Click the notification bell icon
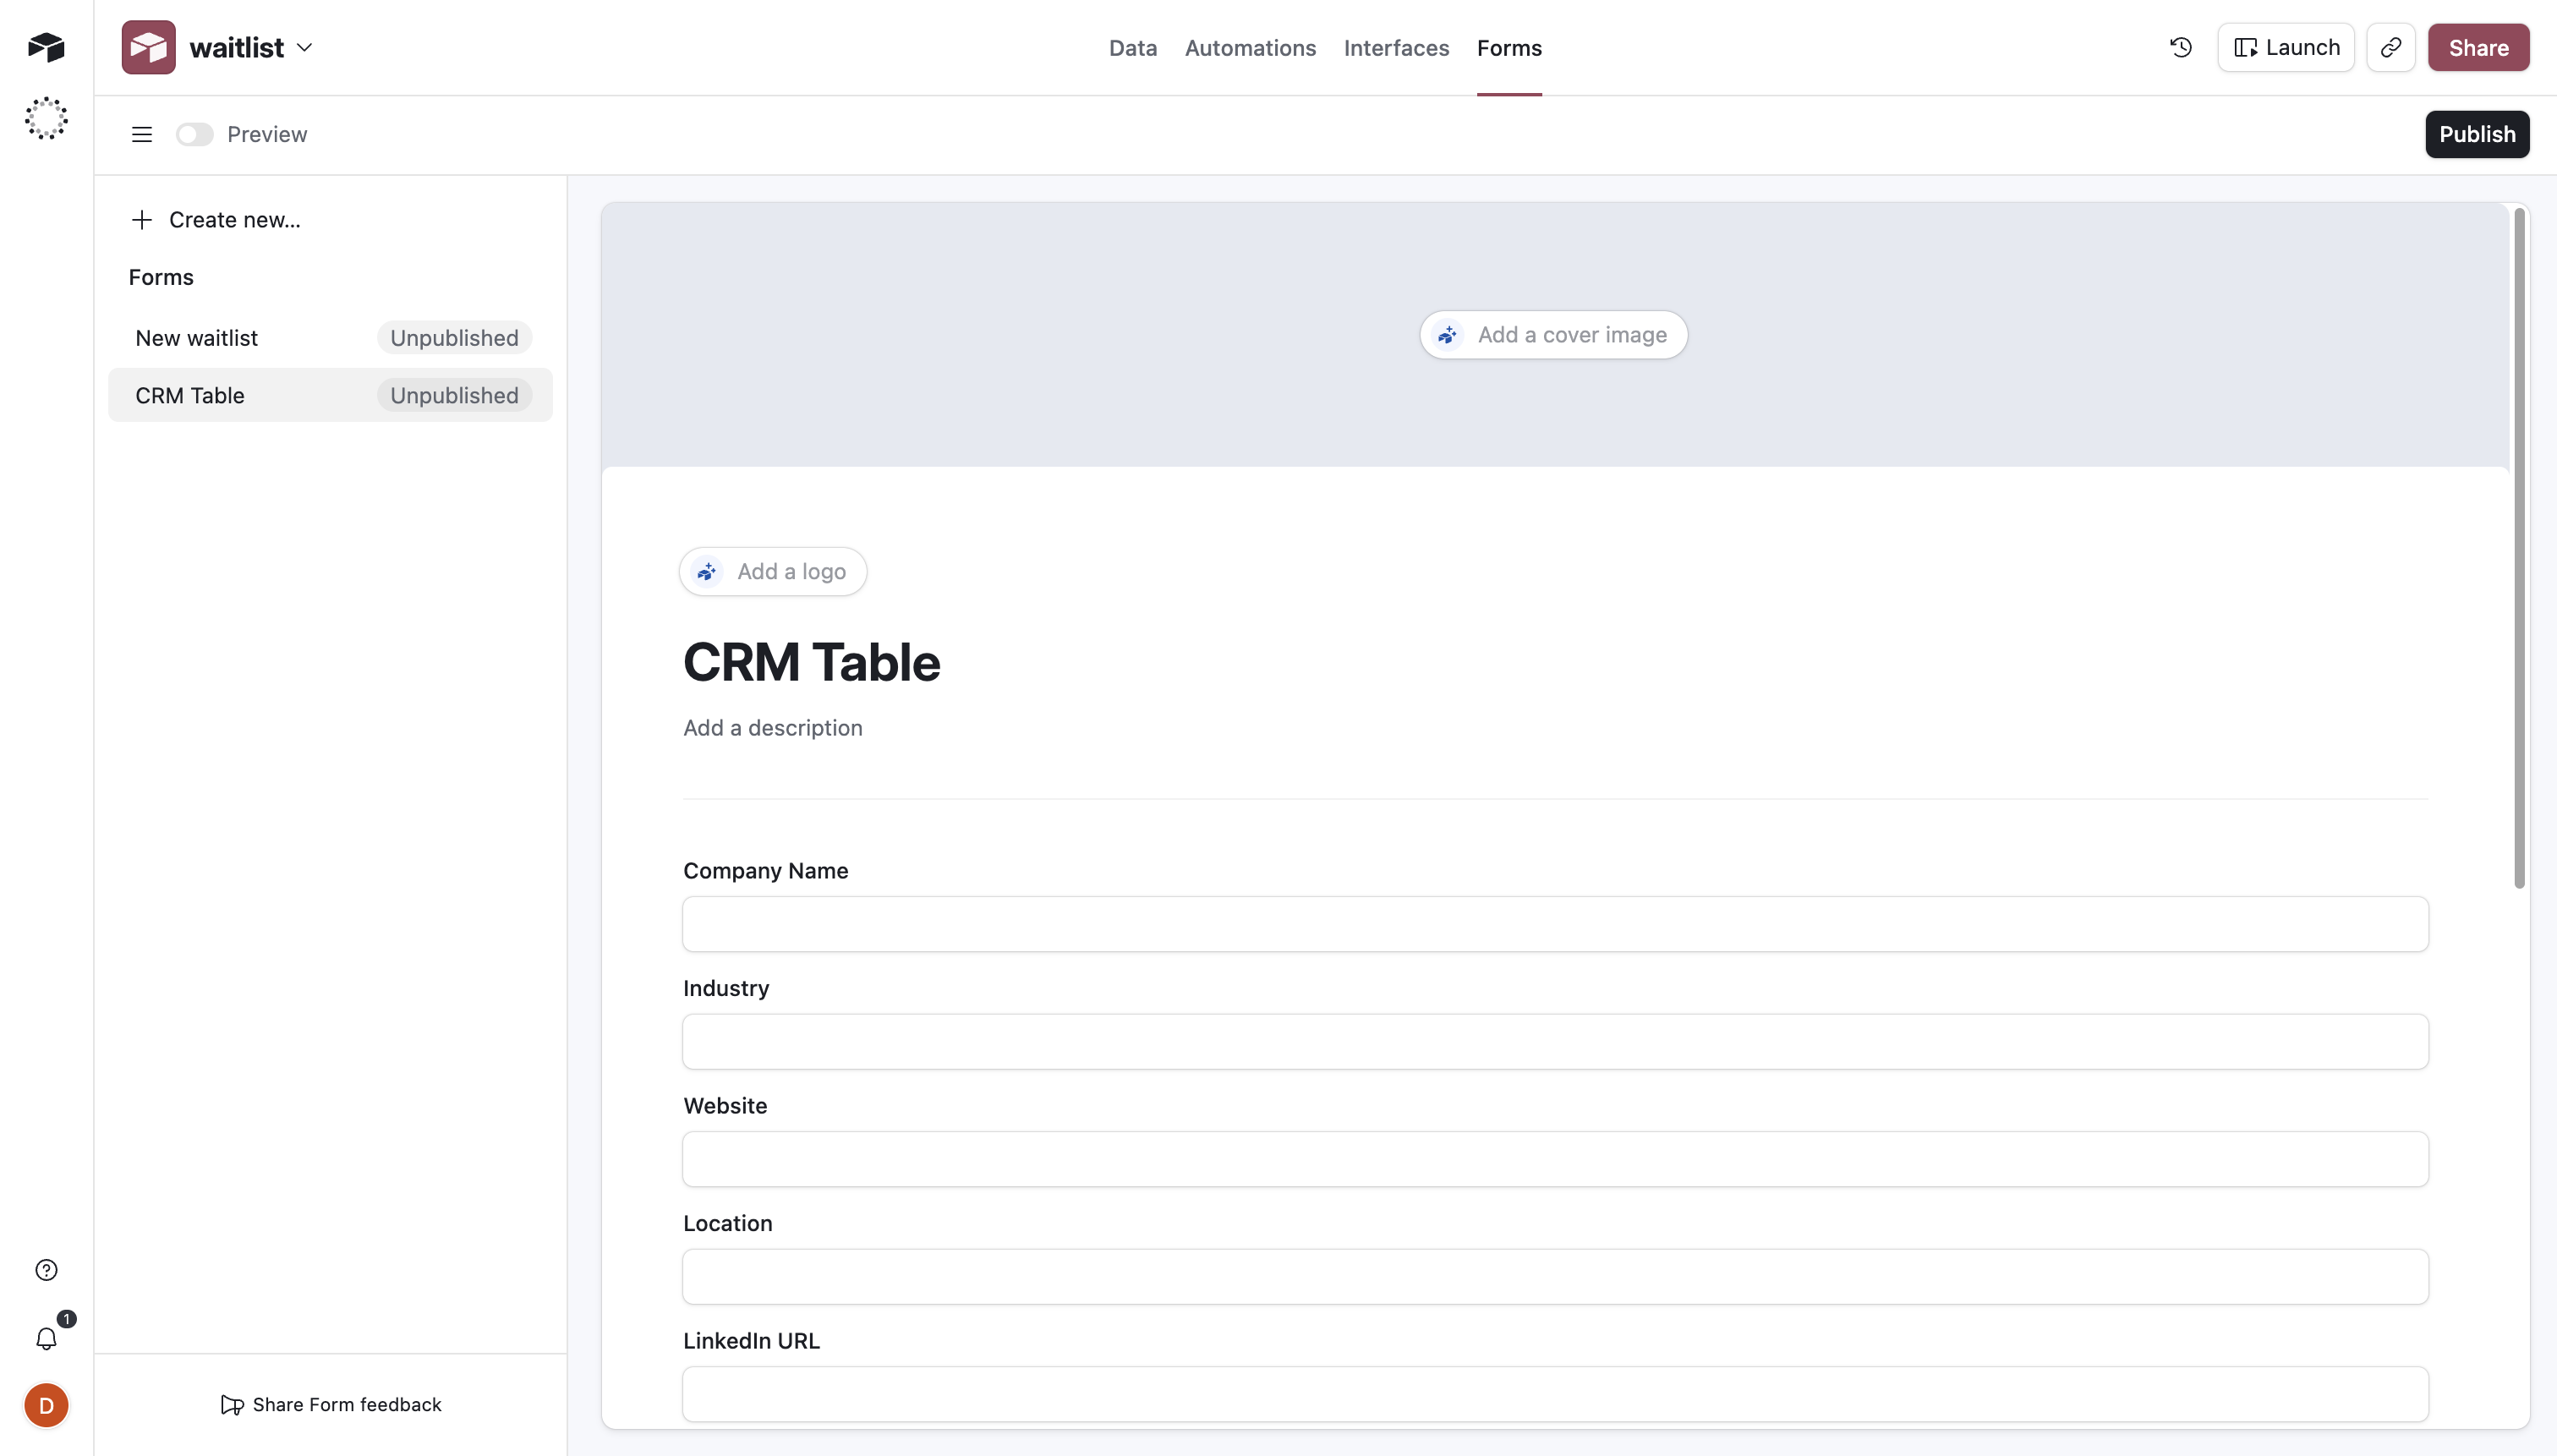Screen dimensions: 2557x1456 point(45,1339)
